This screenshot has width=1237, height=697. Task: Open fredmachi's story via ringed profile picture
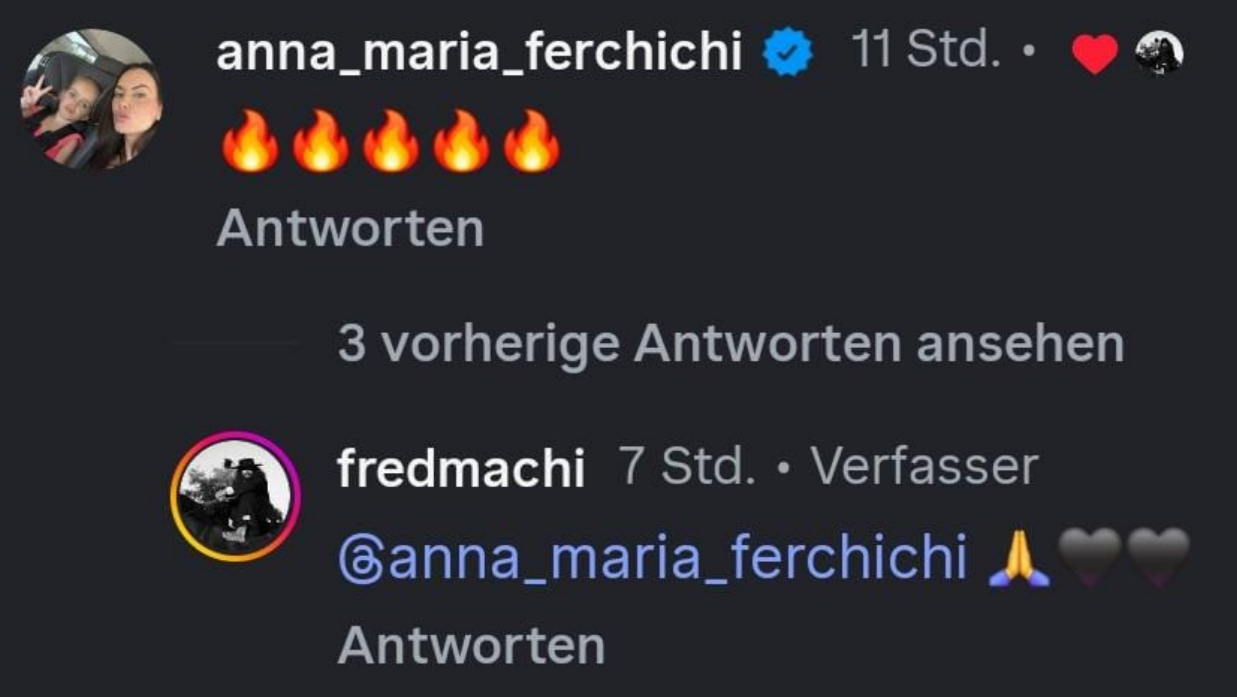click(x=236, y=497)
